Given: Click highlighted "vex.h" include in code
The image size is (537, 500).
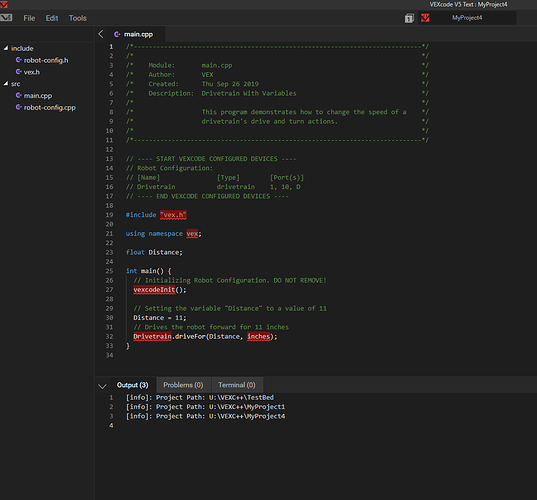Looking at the screenshot, I should point(173,215).
